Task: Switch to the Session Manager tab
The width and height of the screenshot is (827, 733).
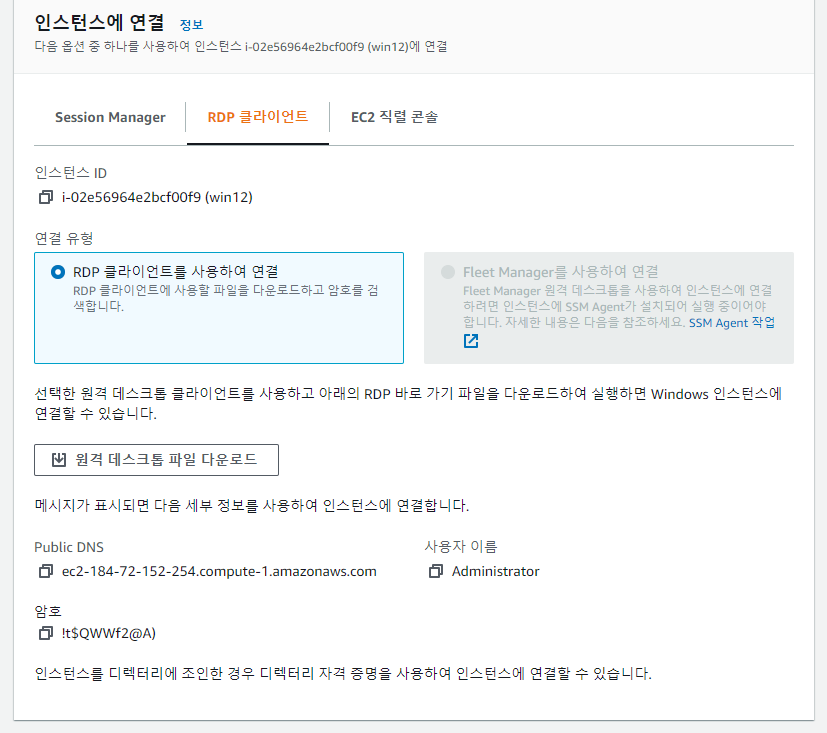Action: click(110, 117)
